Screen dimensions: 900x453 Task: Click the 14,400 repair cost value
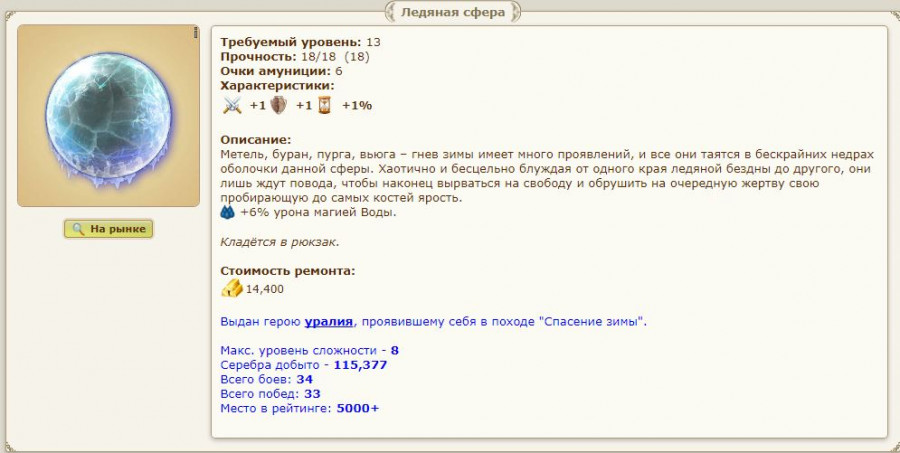tap(265, 289)
